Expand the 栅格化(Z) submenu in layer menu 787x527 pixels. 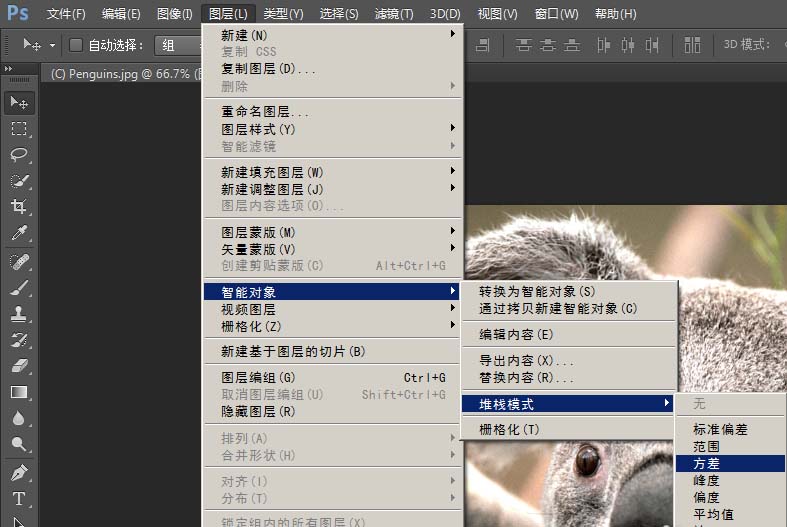tap(333, 326)
